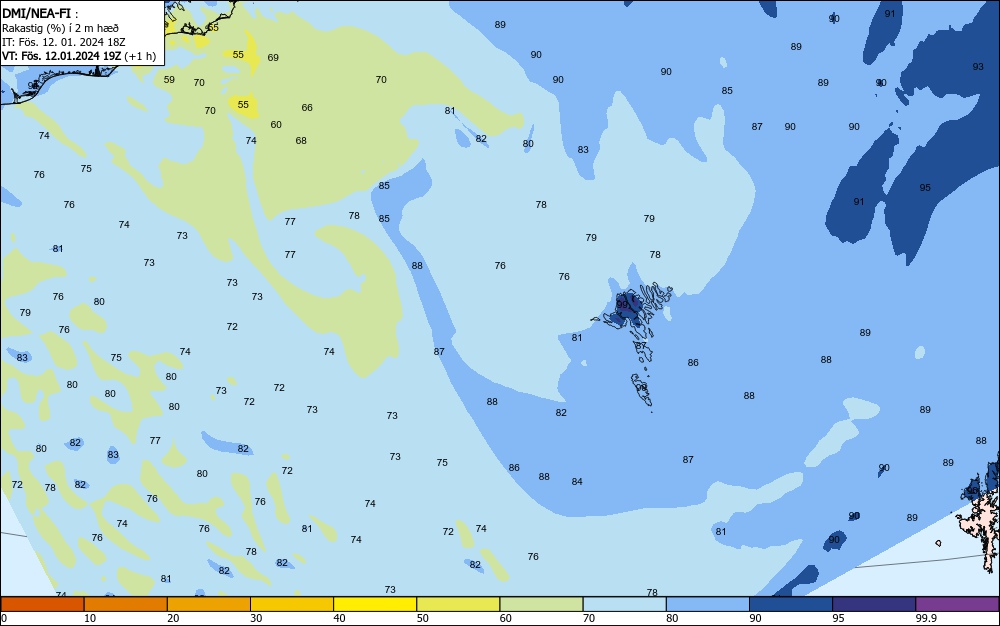Image resolution: width=1000 pixels, height=626 pixels.
Task: Click the humidity value "60" on the map
Action: [x=276, y=125]
